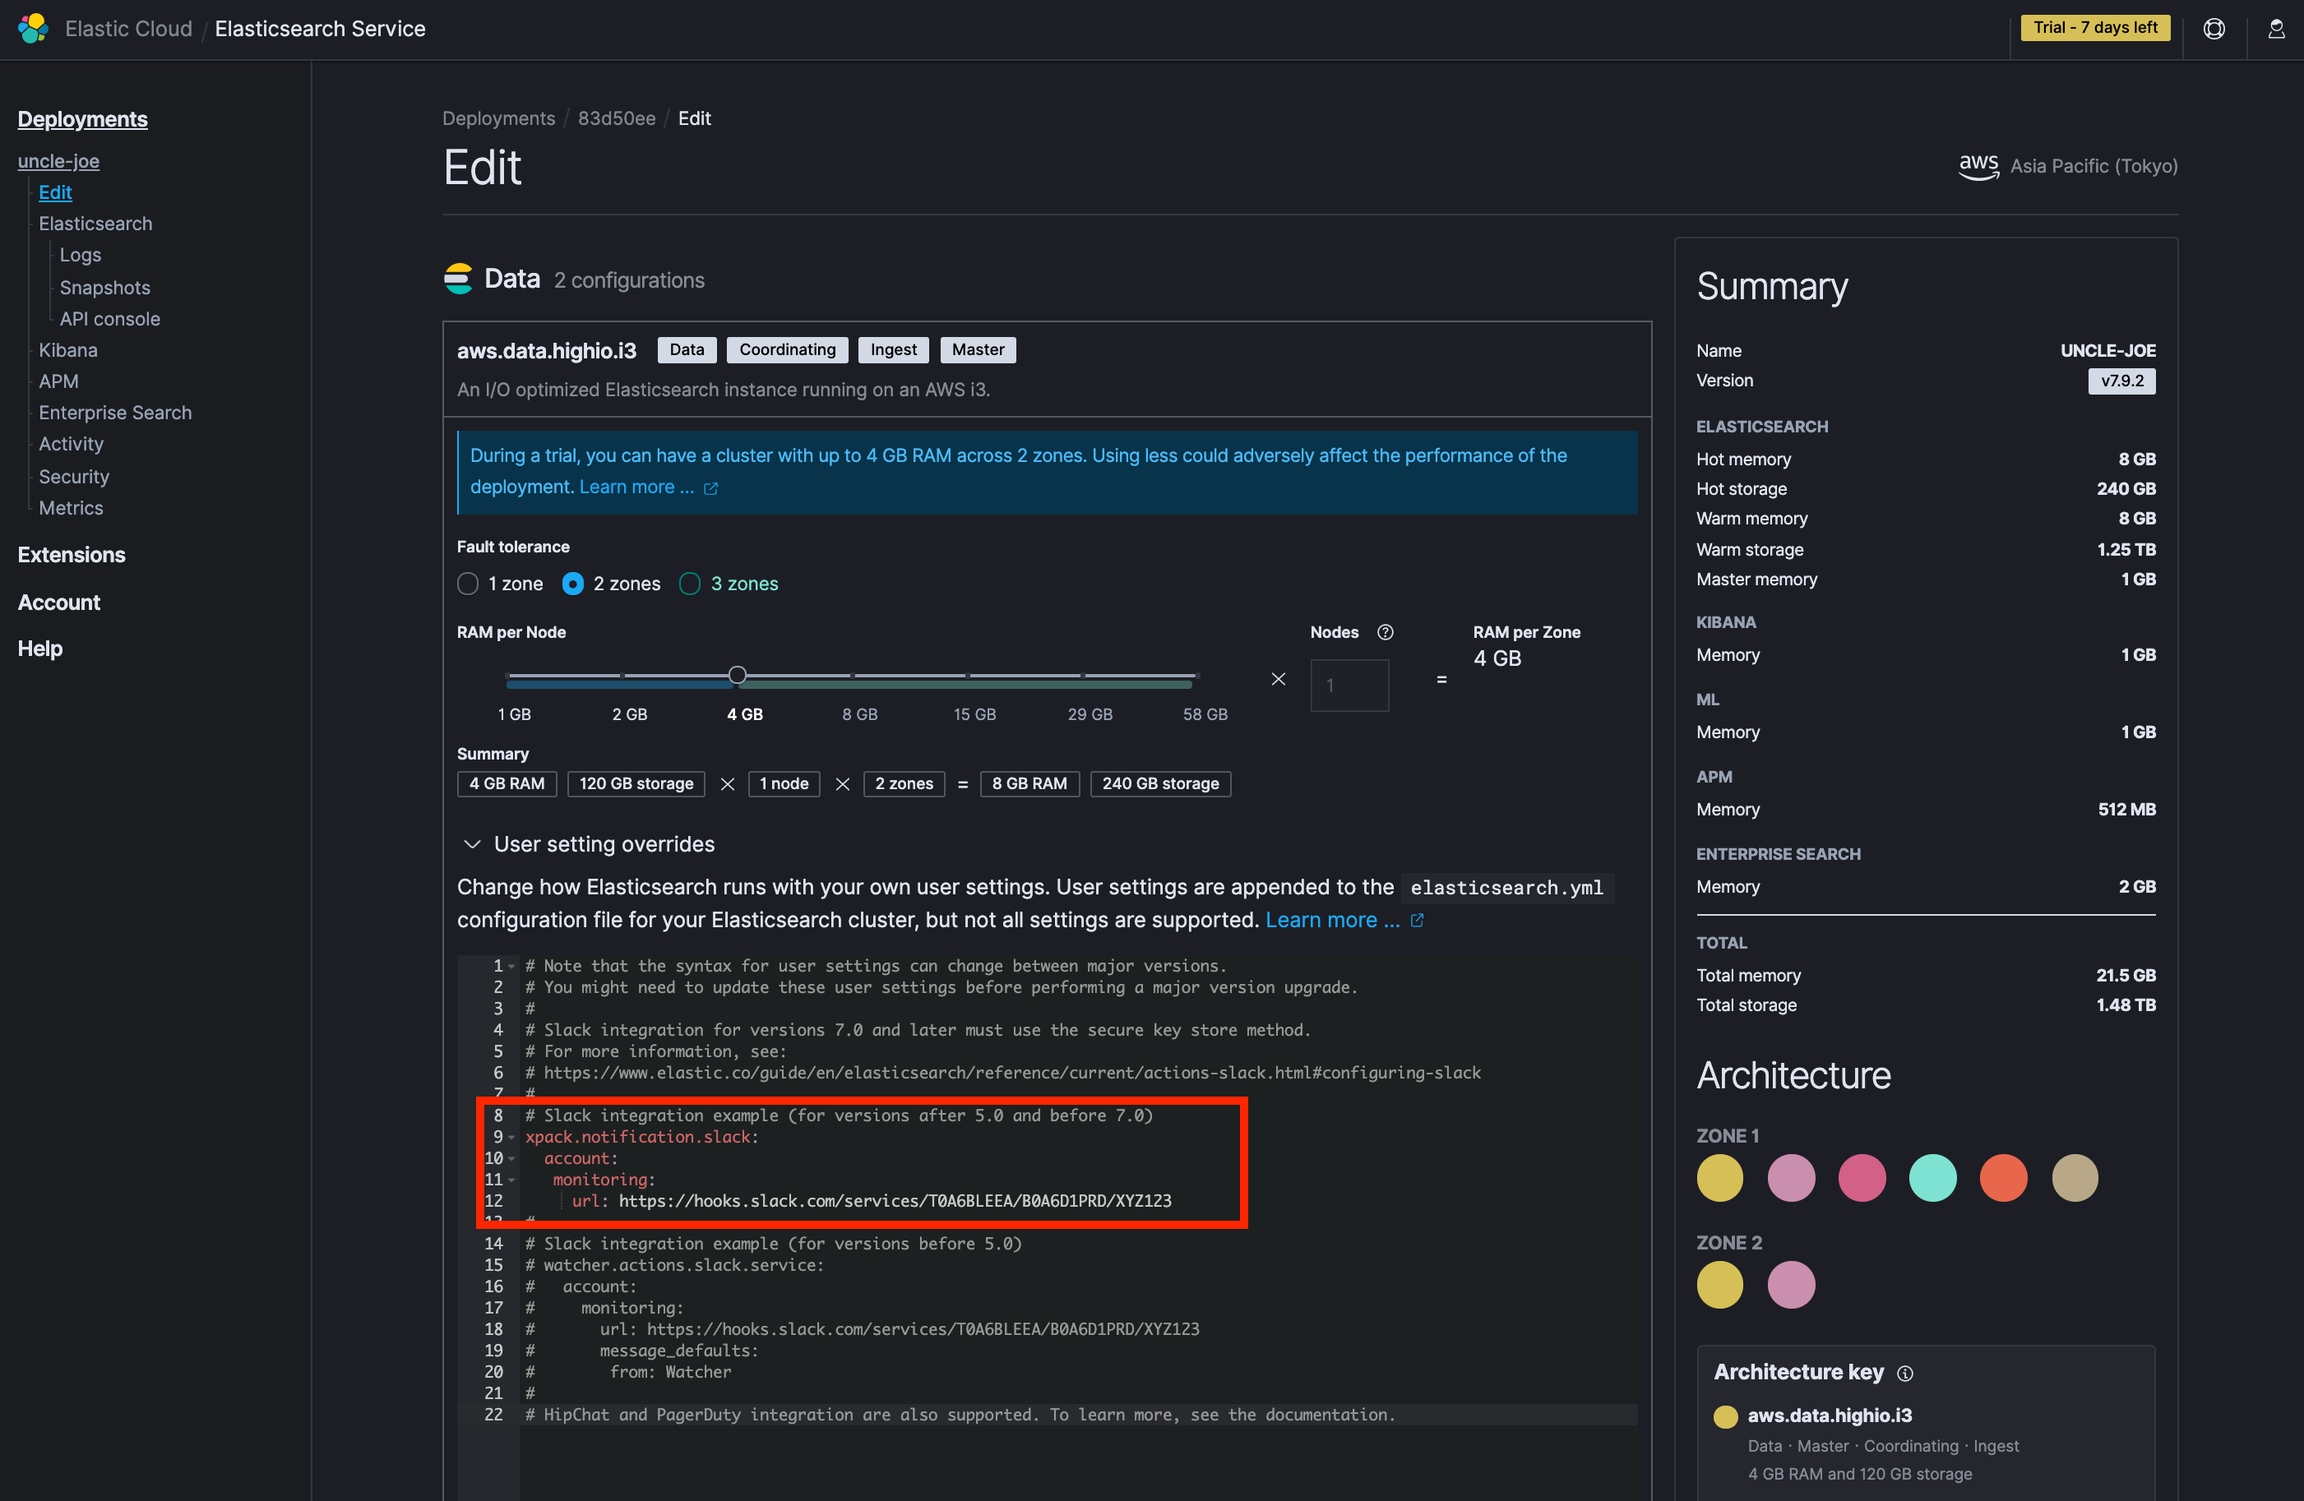2304x1501 pixels.
Task: Click the magenta node circle in Zone 1
Action: 1862,1177
